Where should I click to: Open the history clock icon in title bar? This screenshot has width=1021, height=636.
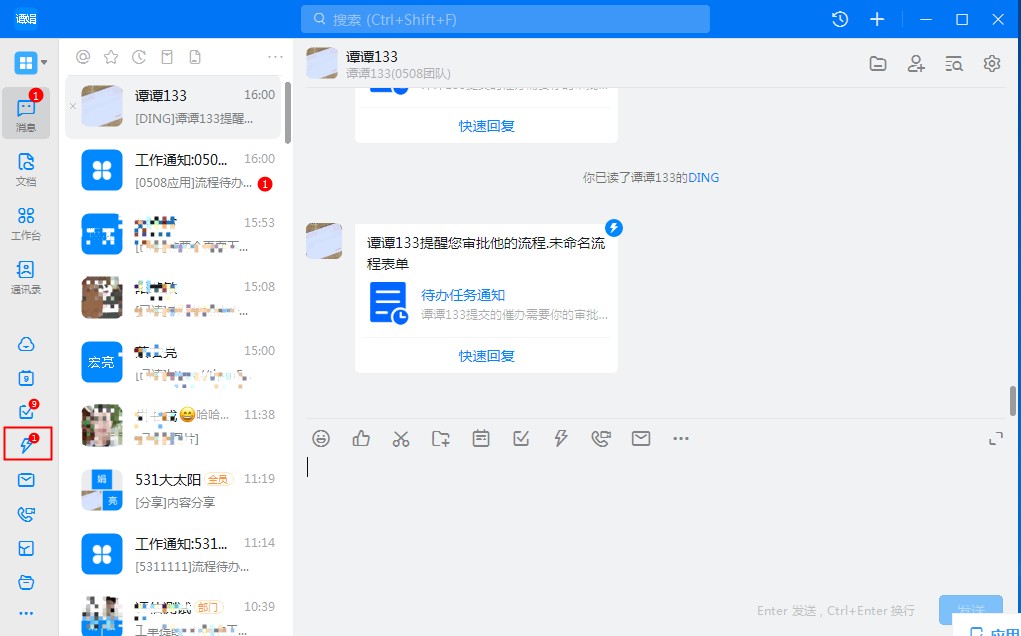click(840, 19)
